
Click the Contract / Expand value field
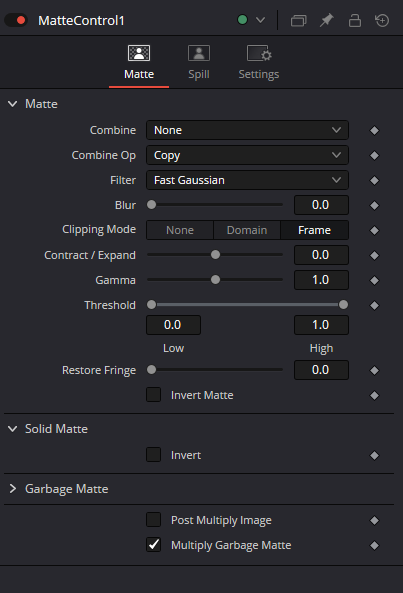pos(321,255)
